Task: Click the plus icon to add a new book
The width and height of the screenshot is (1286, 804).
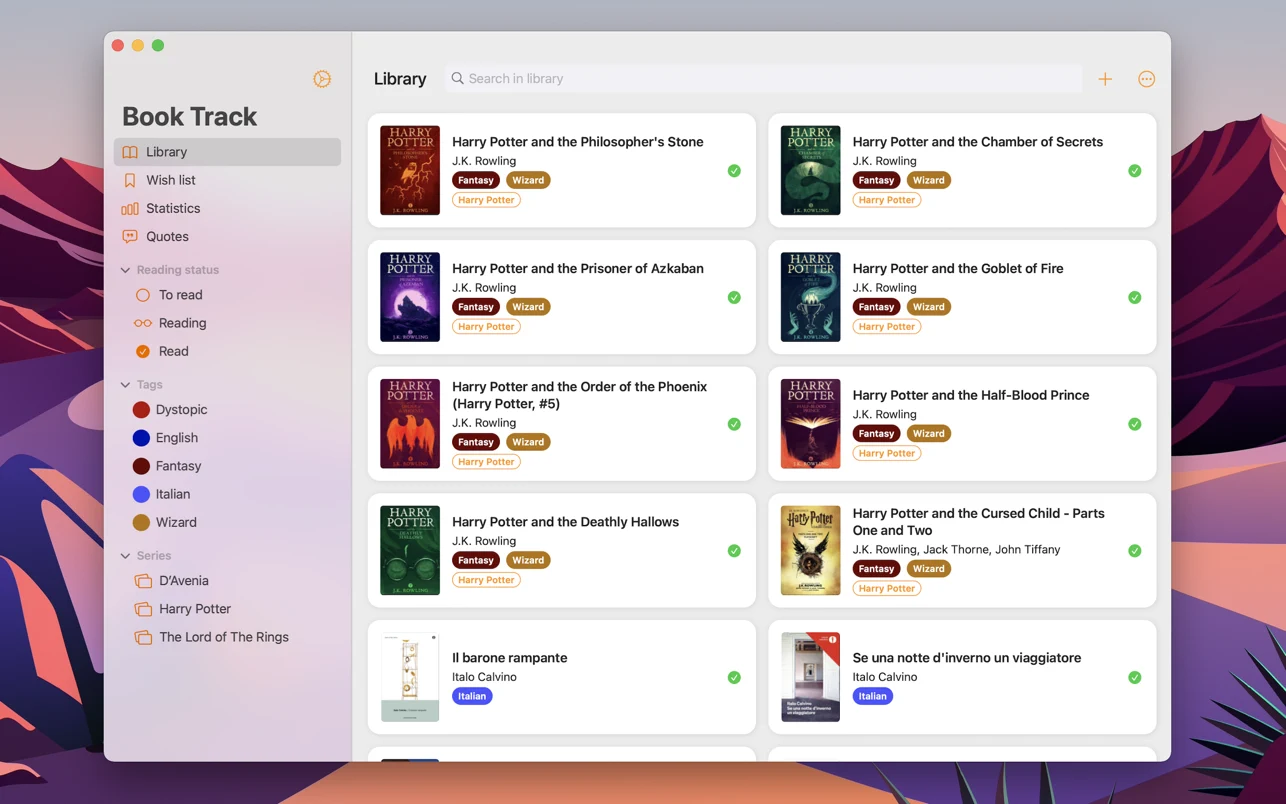Action: tap(1105, 78)
